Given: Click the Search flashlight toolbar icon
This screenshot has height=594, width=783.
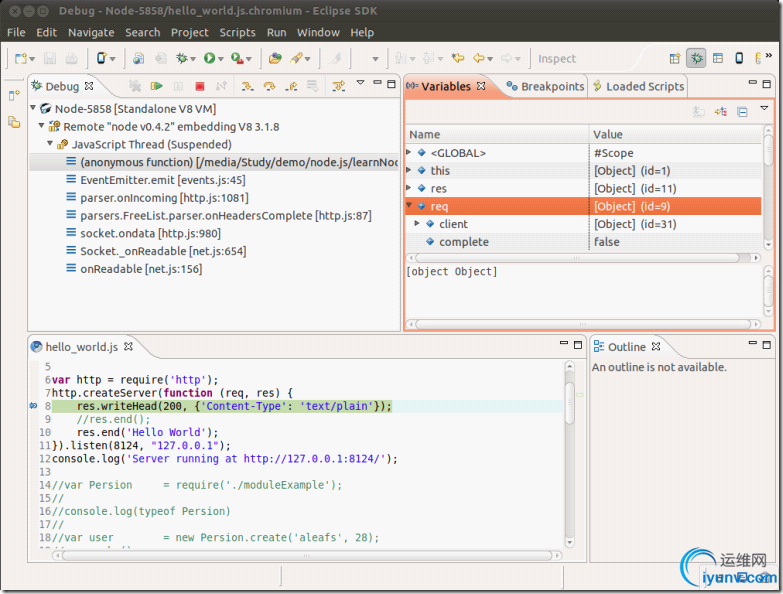Looking at the screenshot, I should point(297,58).
